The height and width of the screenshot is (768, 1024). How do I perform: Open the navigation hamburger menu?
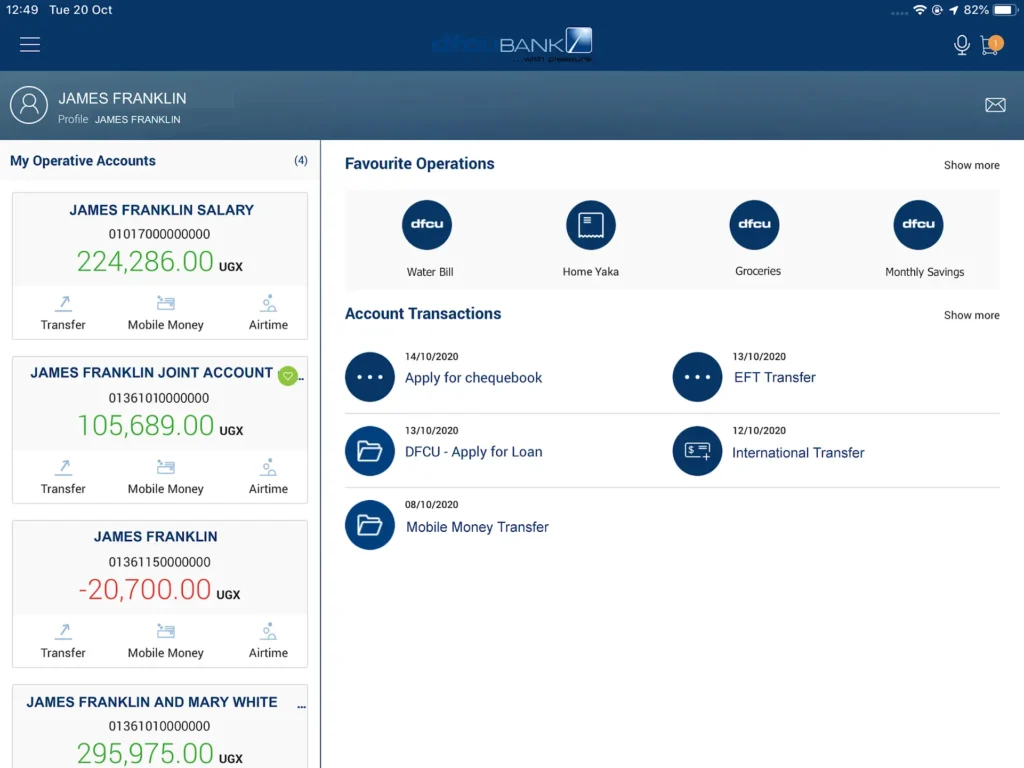point(29,44)
